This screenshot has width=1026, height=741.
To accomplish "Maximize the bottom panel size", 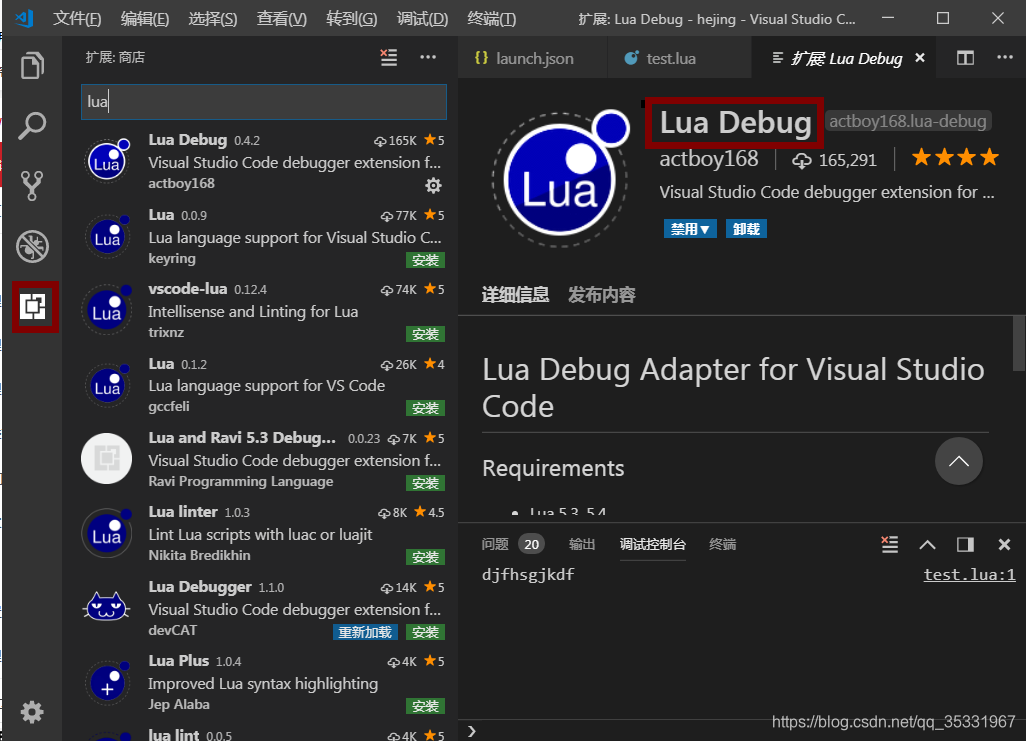I will 927,545.
